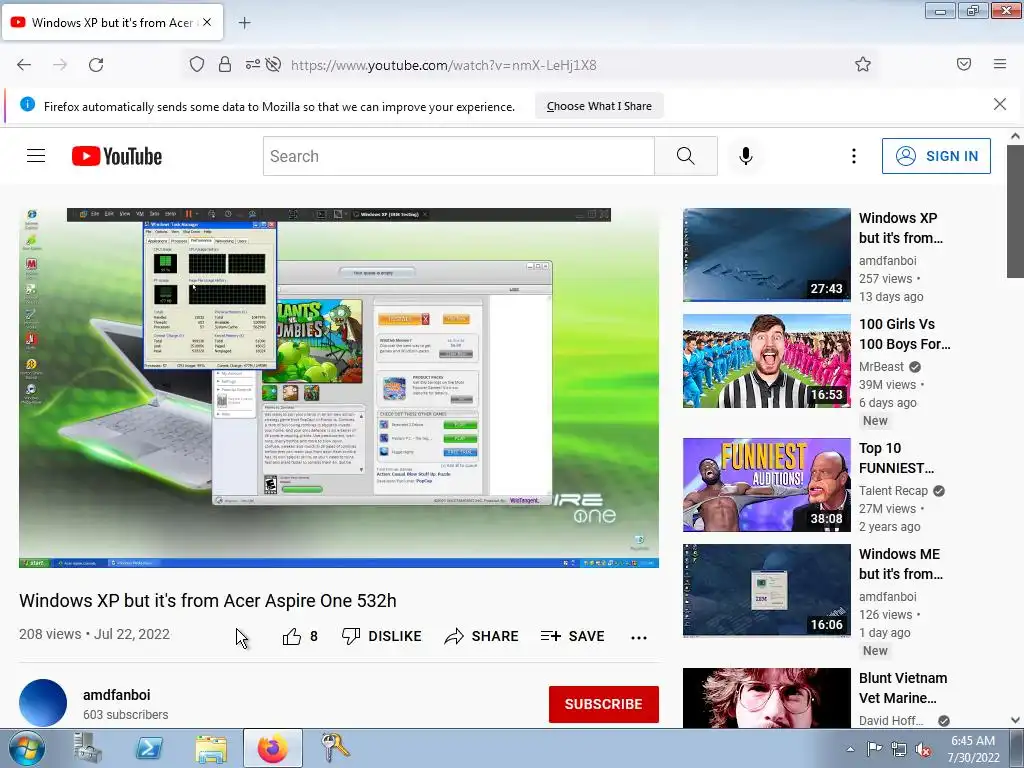Play the main Acer Aspire video
Screen dimensions: 1024x768
tap(339, 388)
